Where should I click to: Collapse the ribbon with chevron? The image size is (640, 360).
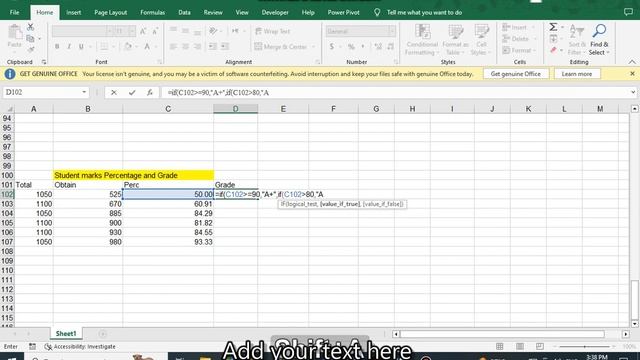(x=632, y=62)
